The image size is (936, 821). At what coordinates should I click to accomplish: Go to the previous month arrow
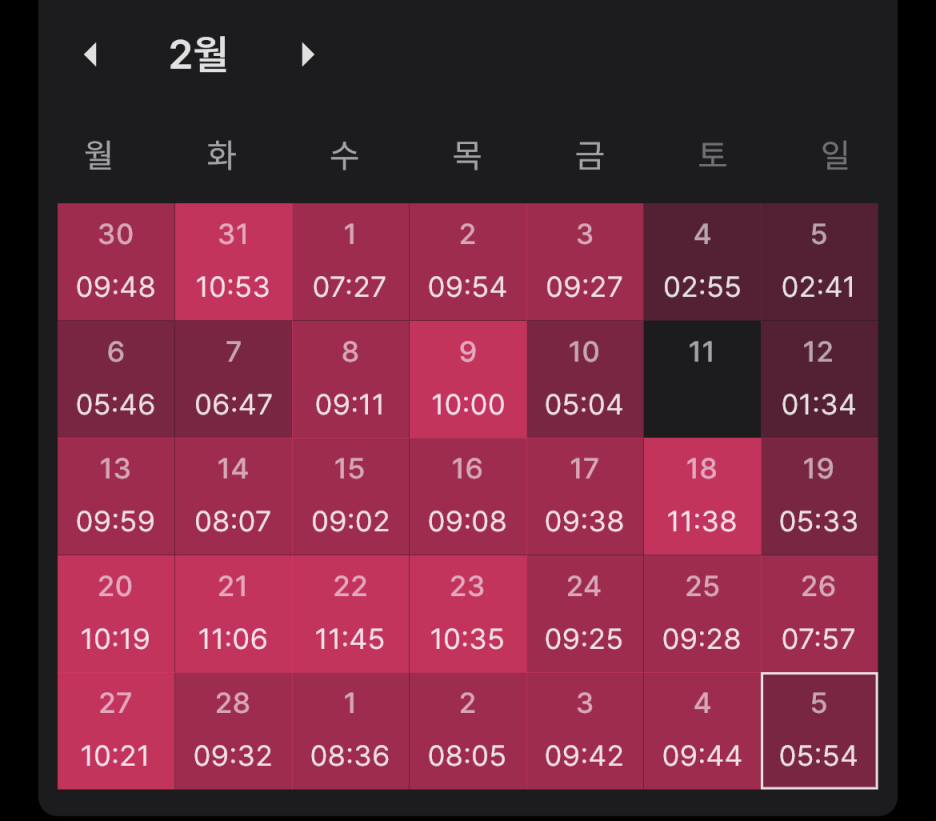click(x=90, y=54)
